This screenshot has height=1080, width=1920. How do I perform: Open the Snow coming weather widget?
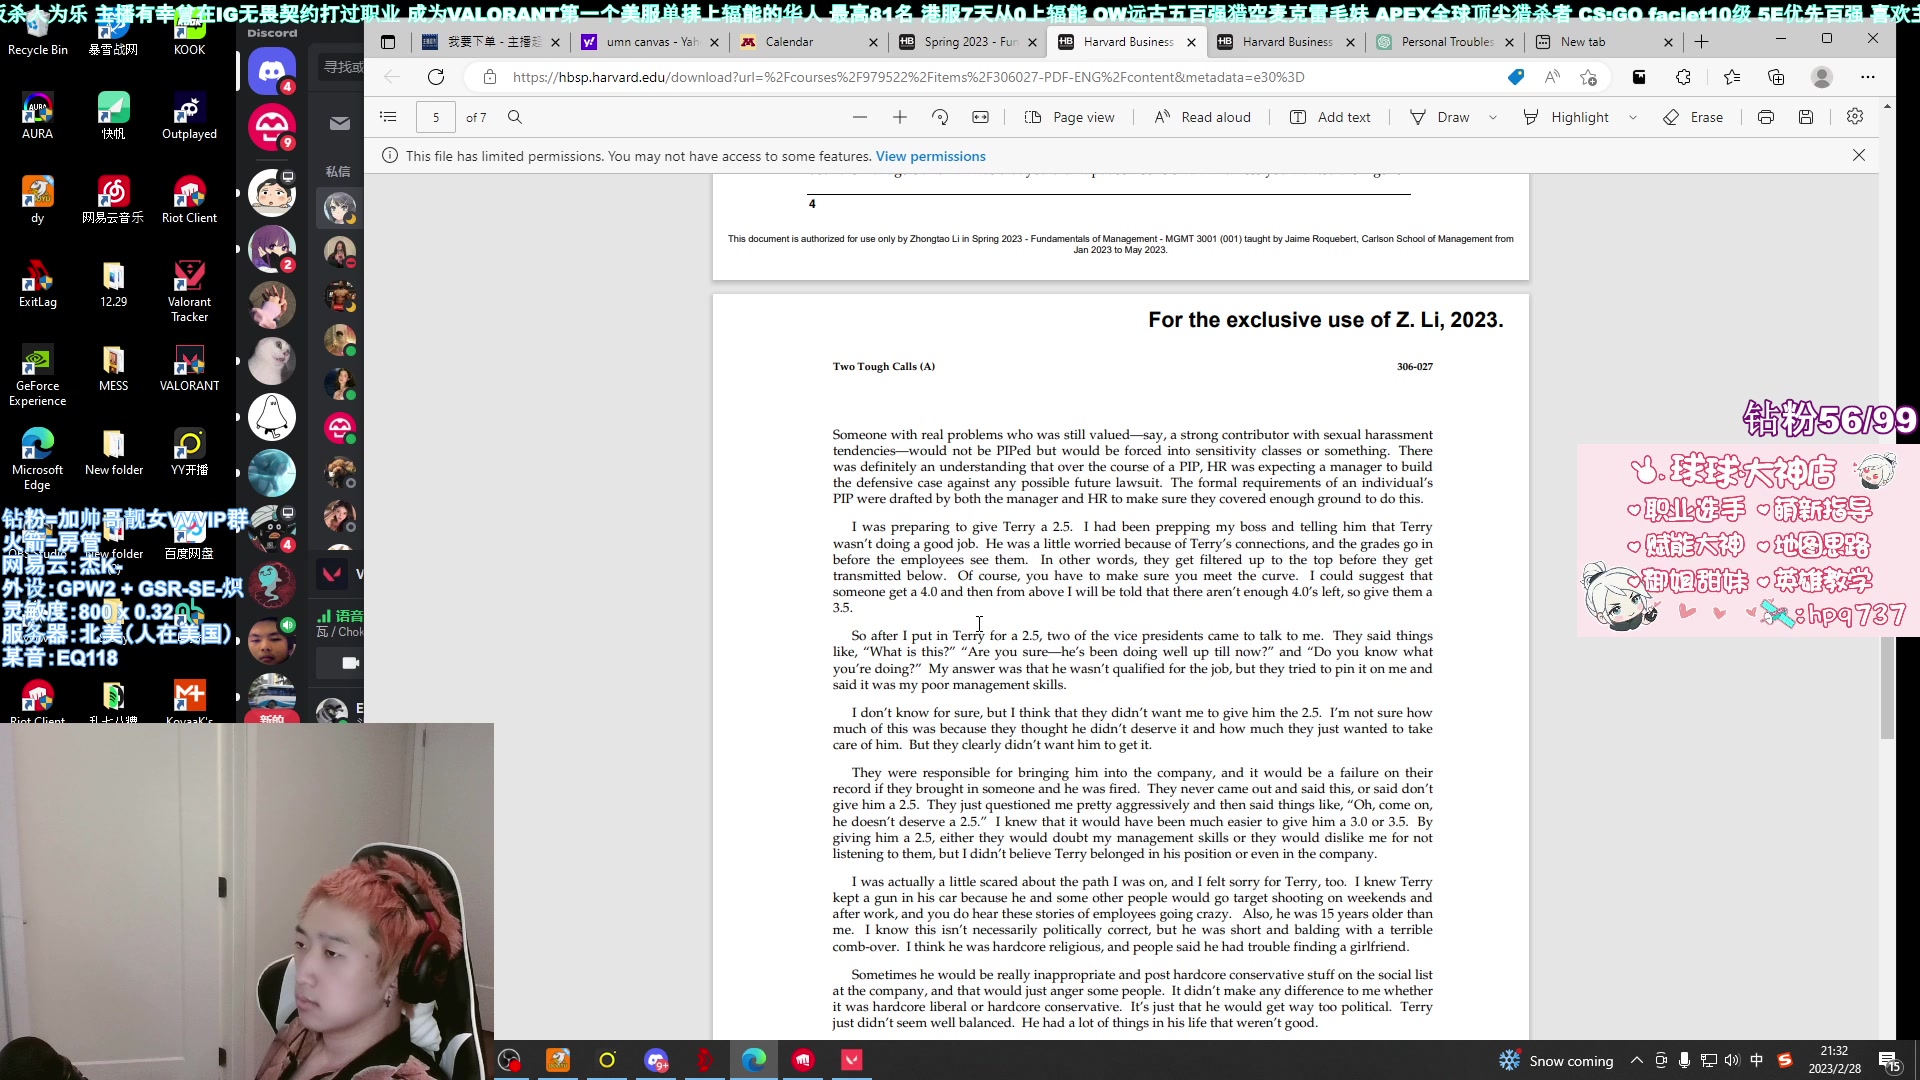[1556, 1061]
